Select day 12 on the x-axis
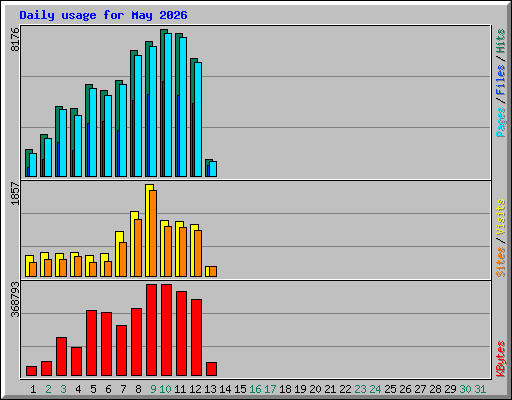The image size is (512, 400). (195, 389)
